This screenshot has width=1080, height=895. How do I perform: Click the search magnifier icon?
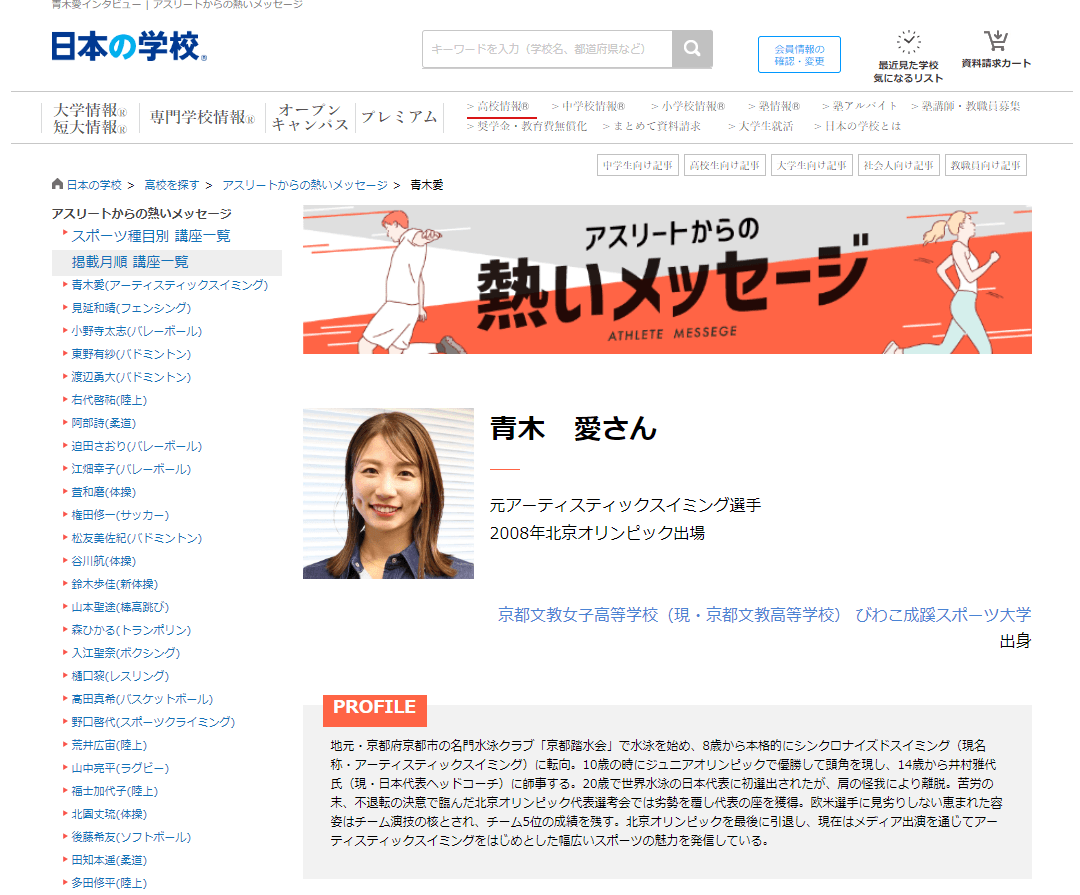coord(692,49)
